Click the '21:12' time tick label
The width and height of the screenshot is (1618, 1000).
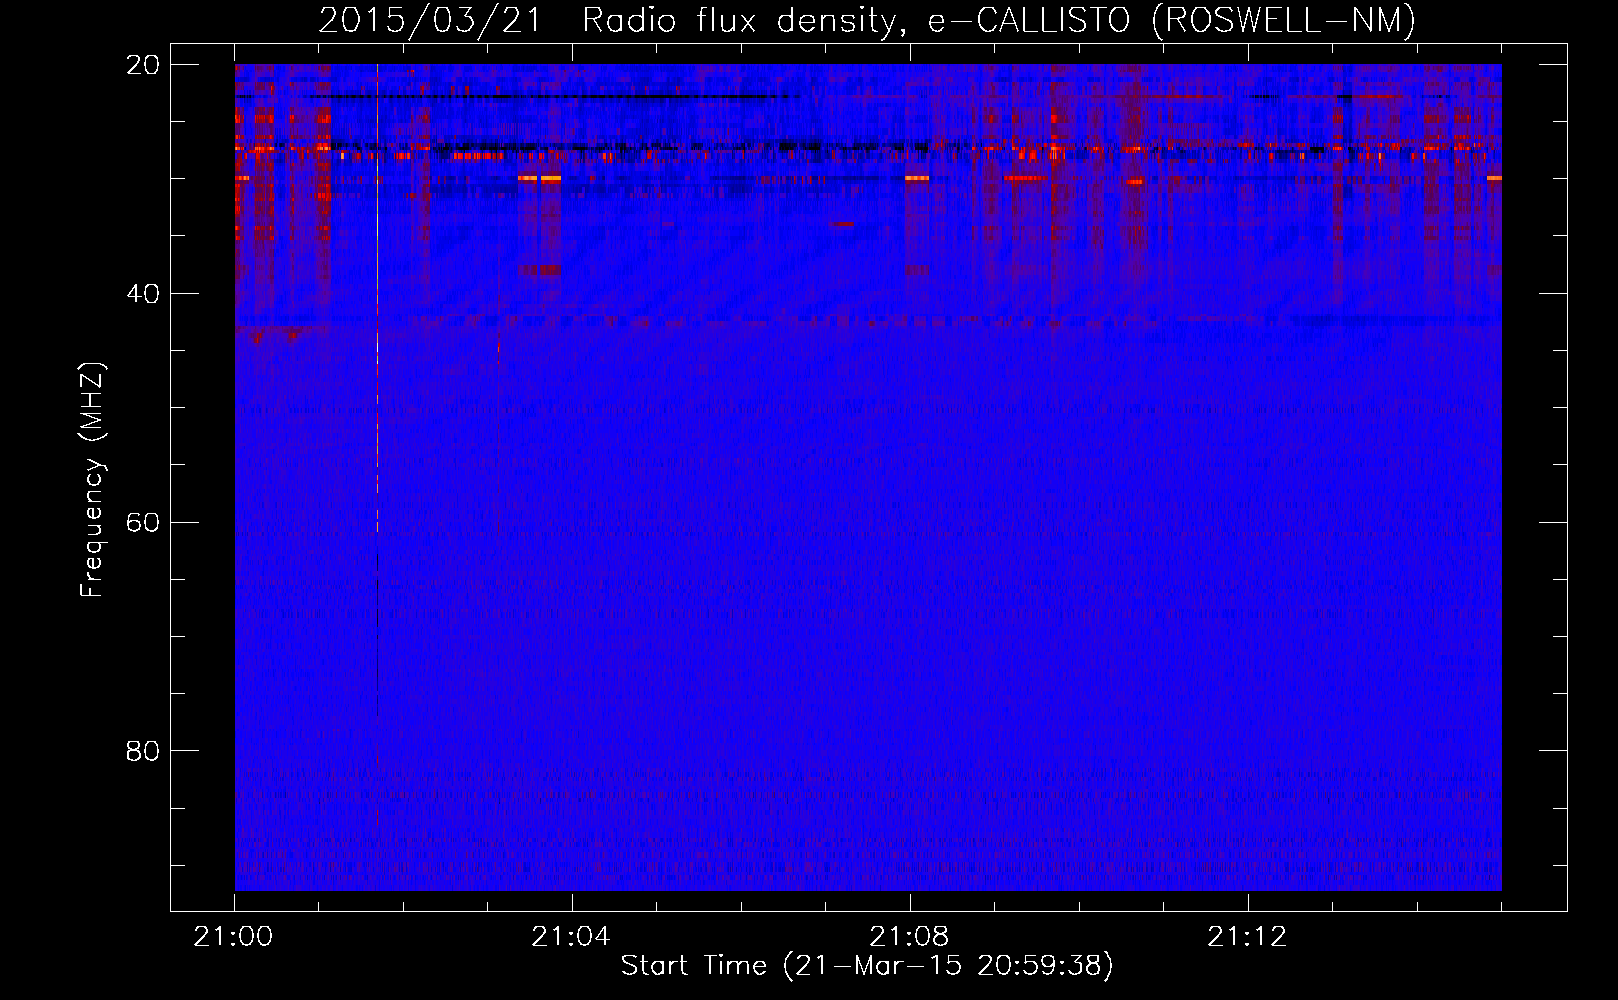[1247, 937]
